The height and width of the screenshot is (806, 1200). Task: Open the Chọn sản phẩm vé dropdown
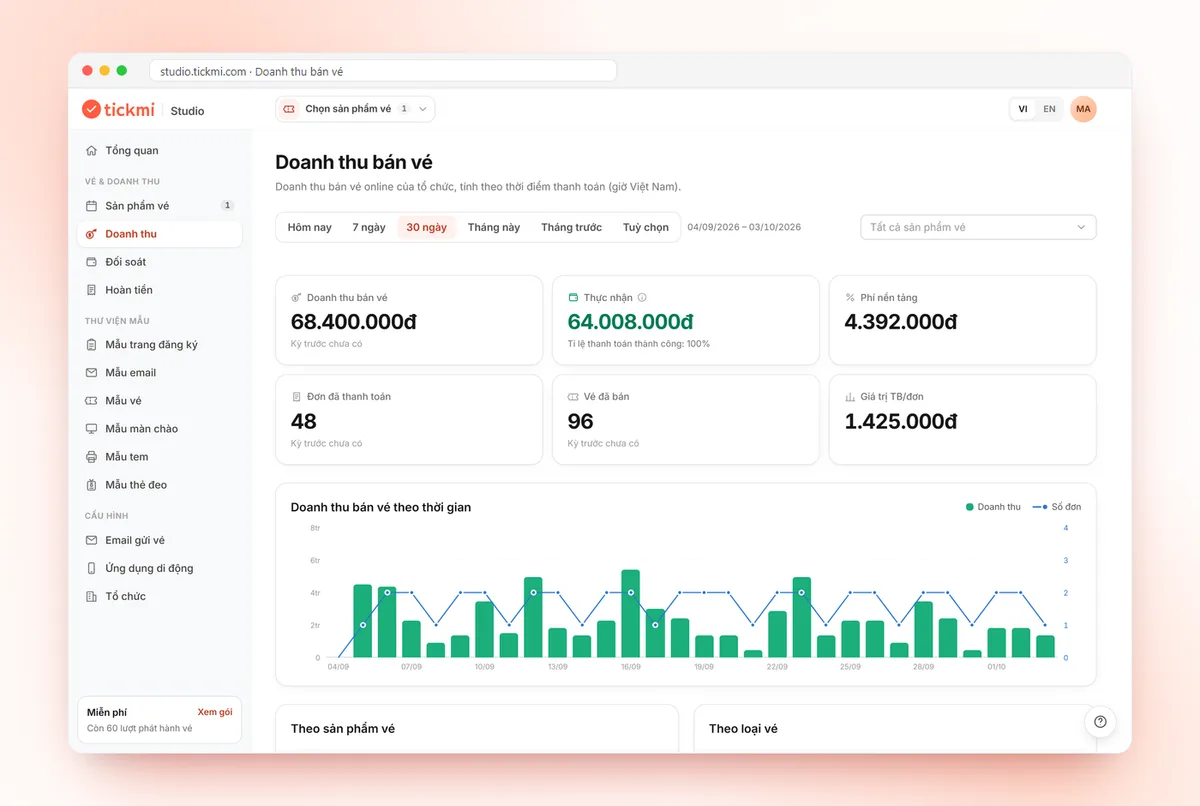pyautogui.click(x=355, y=109)
